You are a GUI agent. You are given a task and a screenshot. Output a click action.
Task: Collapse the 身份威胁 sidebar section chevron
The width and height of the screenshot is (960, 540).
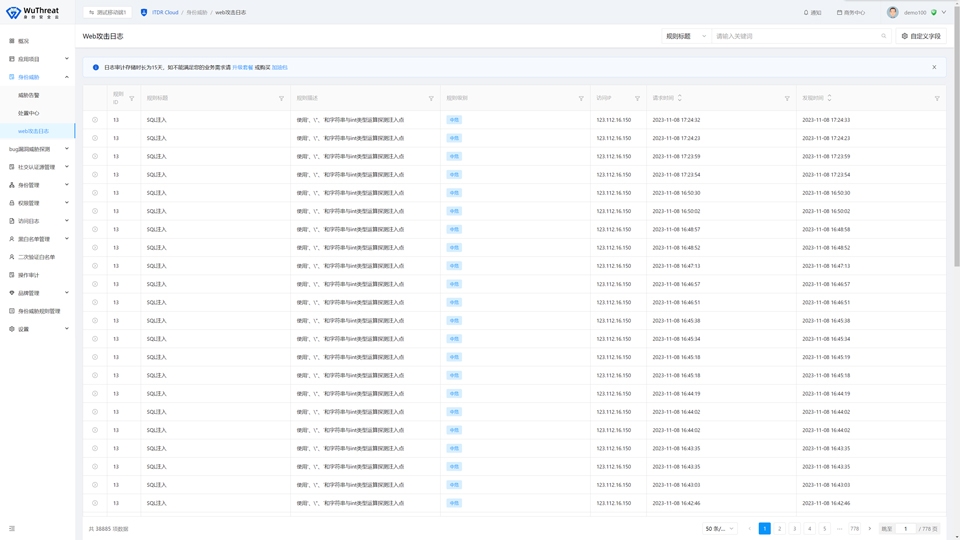[x=67, y=77]
